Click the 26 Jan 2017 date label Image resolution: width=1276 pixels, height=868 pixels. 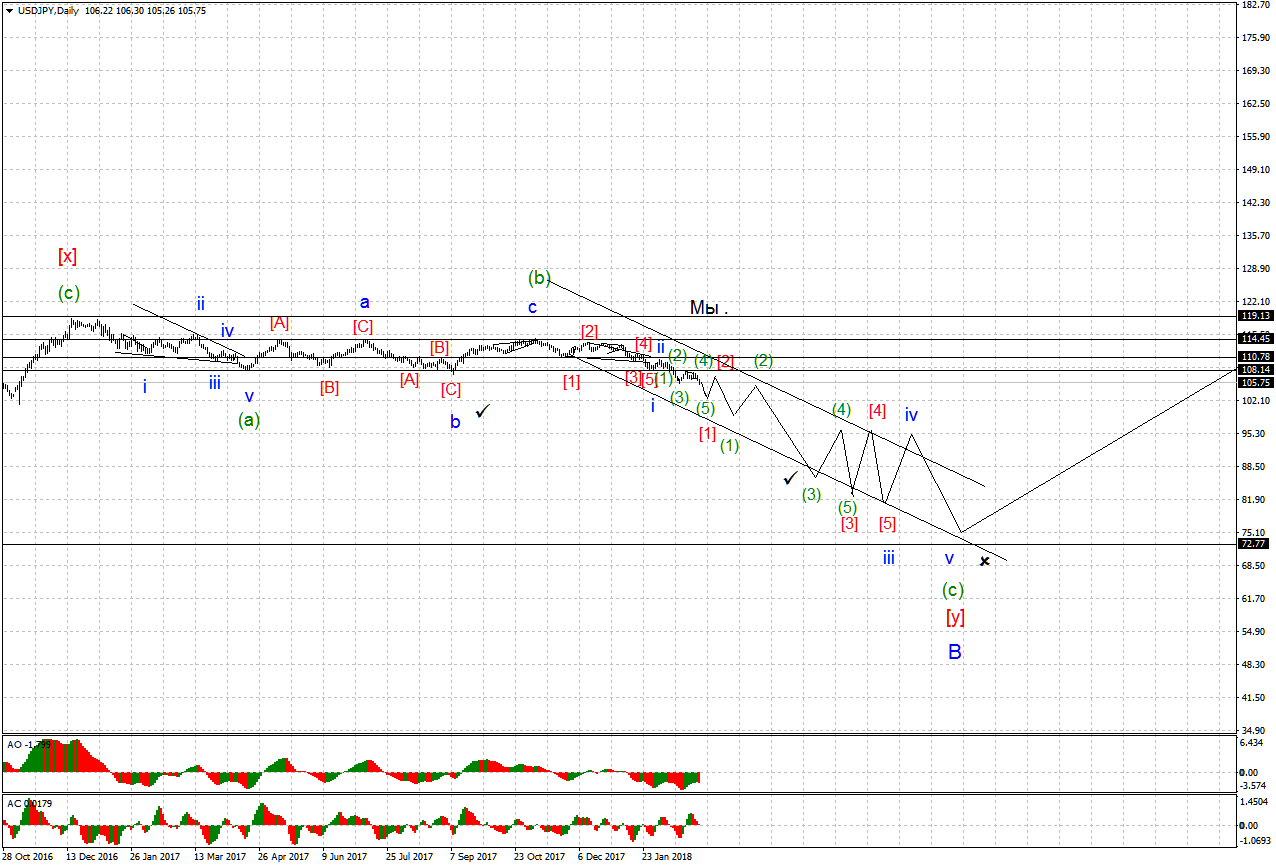click(156, 857)
